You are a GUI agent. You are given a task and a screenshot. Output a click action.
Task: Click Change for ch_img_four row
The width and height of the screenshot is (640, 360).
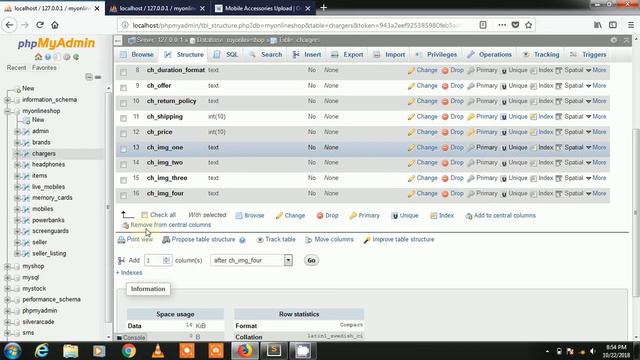pyautogui.click(x=422, y=193)
